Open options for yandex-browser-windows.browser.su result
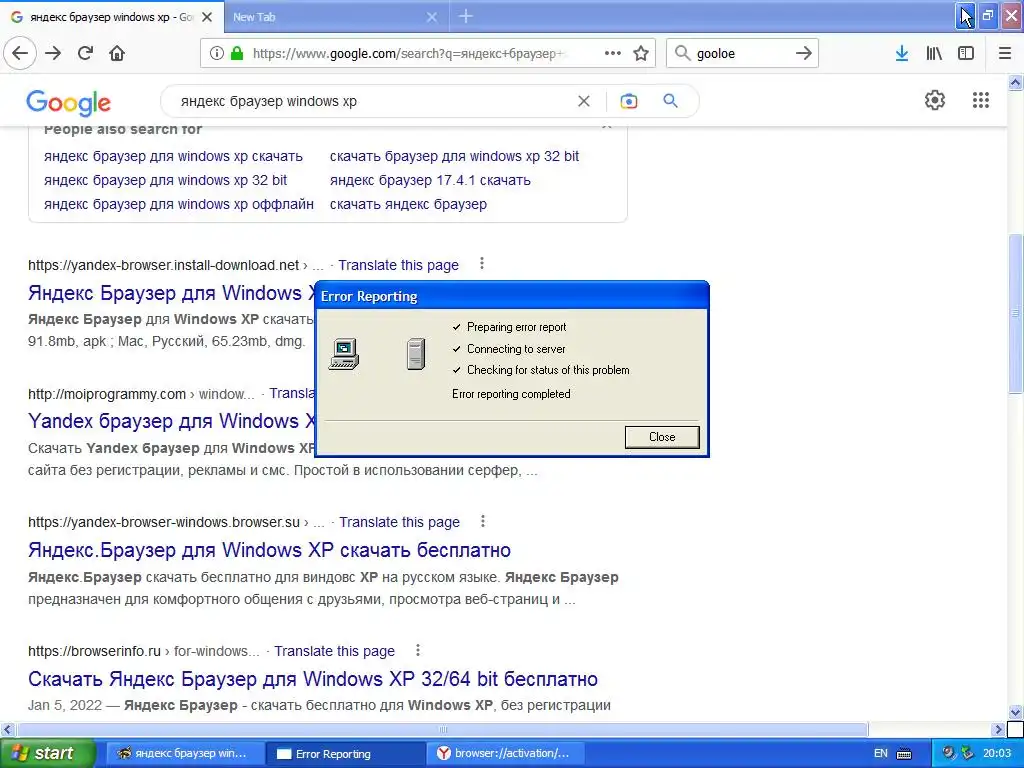 pos(483,521)
